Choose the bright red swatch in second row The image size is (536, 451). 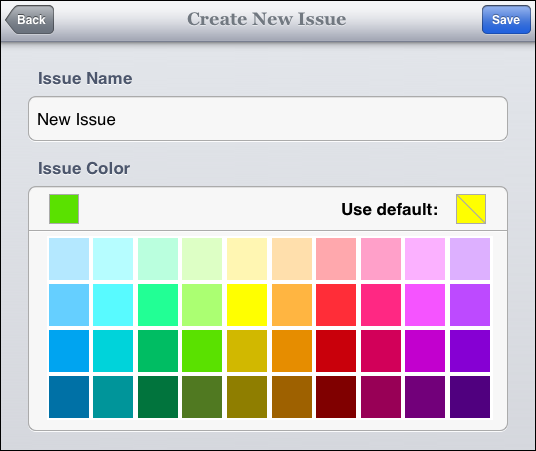click(x=336, y=305)
